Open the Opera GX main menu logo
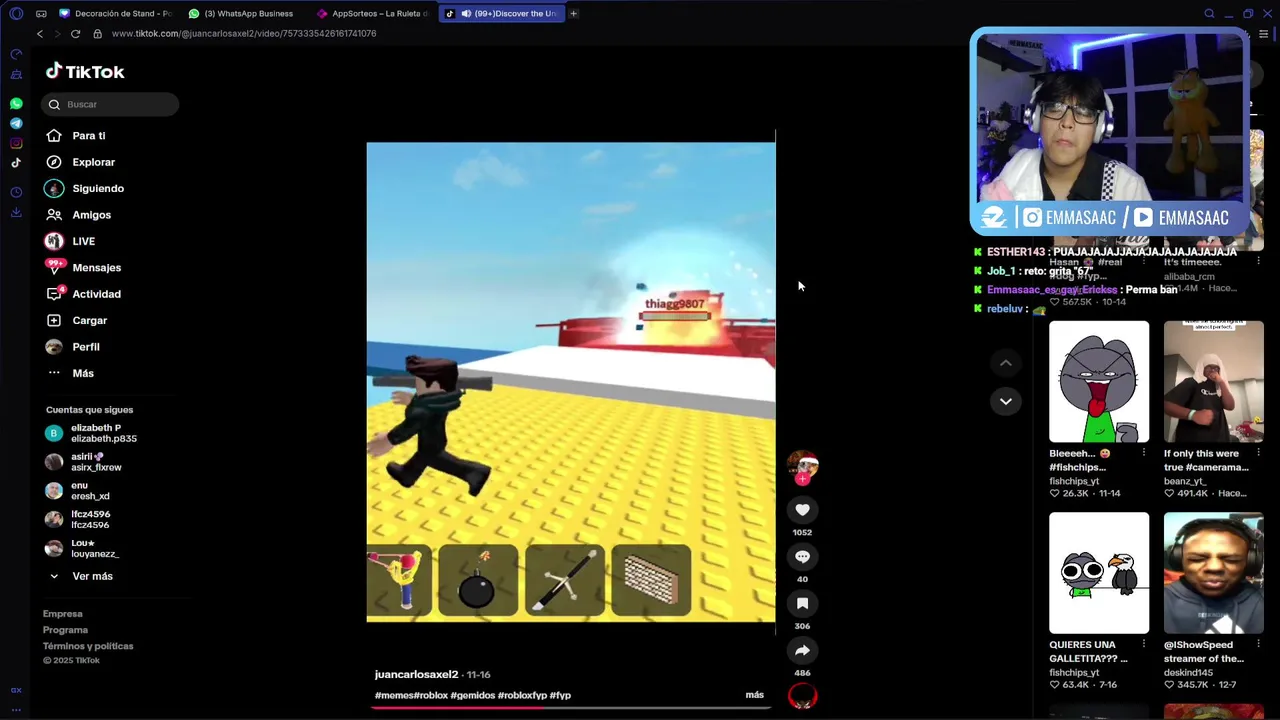This screenshot has height=720, width=1280. click(x=16, y=13)
